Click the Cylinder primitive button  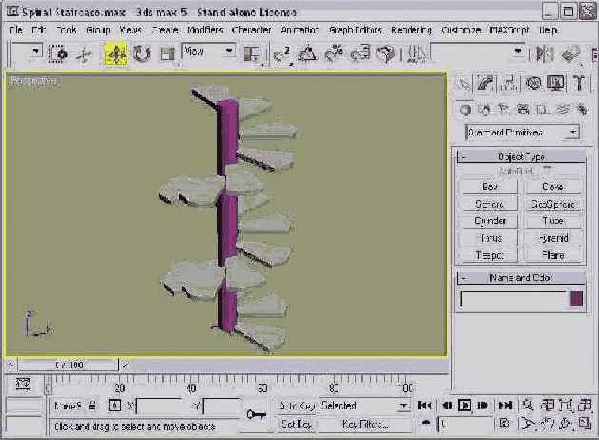pos(490,221)
